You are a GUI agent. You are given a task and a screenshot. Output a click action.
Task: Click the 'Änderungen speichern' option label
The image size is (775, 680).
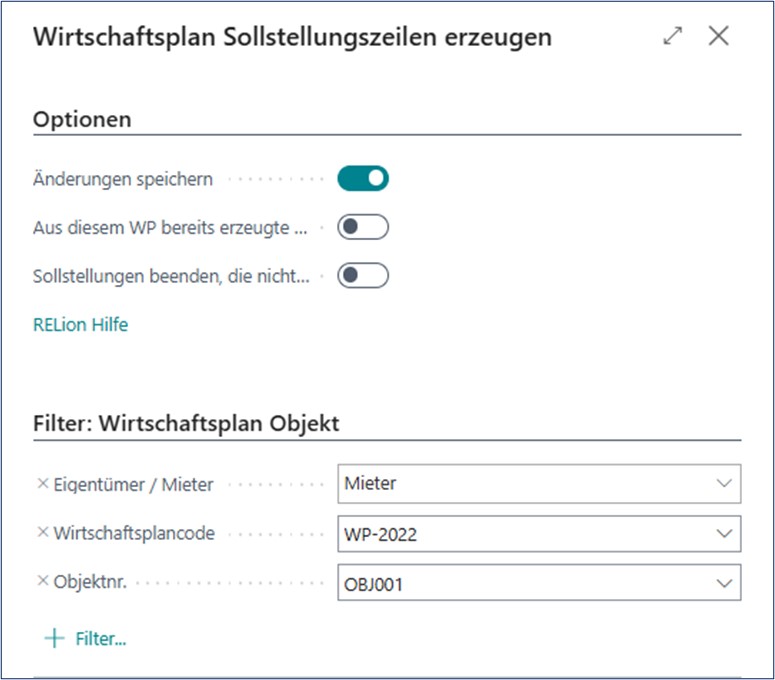(x=123, y=180)
